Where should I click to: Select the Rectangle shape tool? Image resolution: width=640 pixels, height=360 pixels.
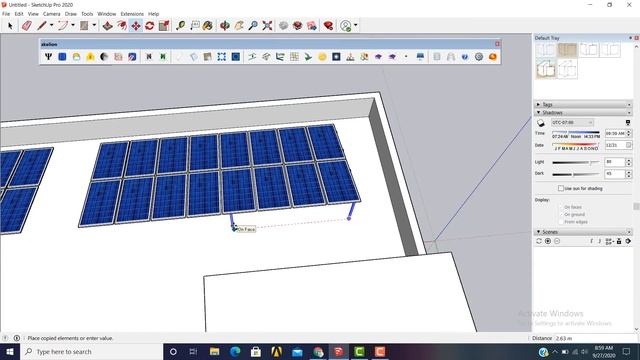pos(84,26)
